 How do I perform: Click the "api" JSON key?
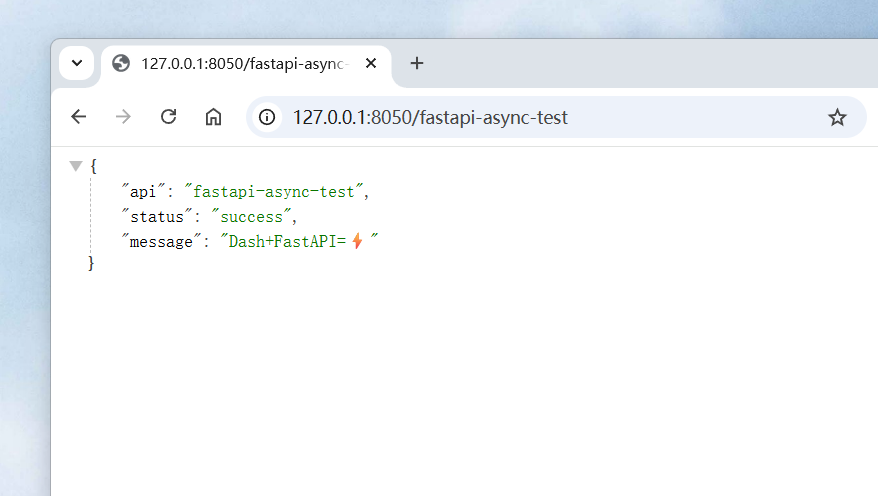click(x=143, y=191)
